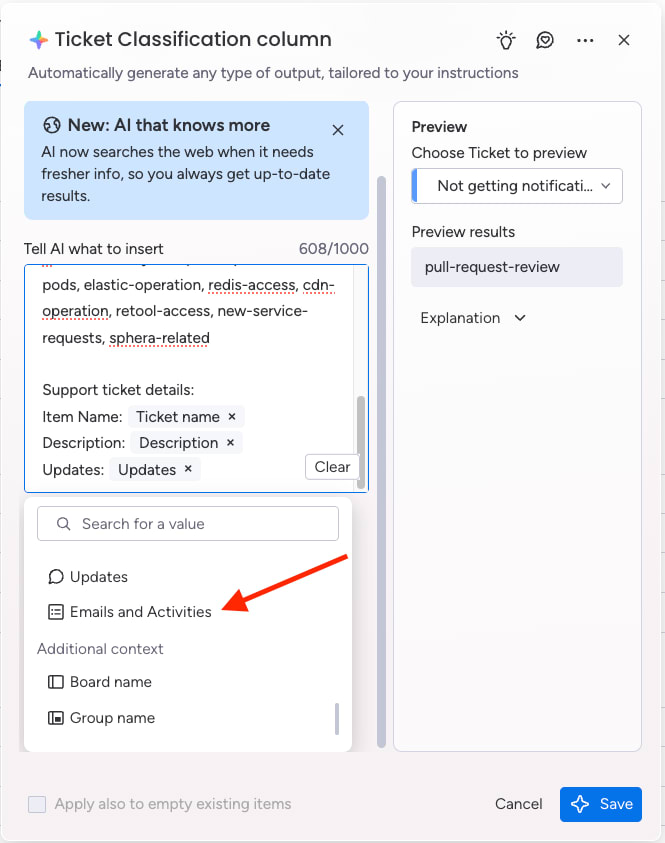Remove the Description token

(x=230, y=442)
